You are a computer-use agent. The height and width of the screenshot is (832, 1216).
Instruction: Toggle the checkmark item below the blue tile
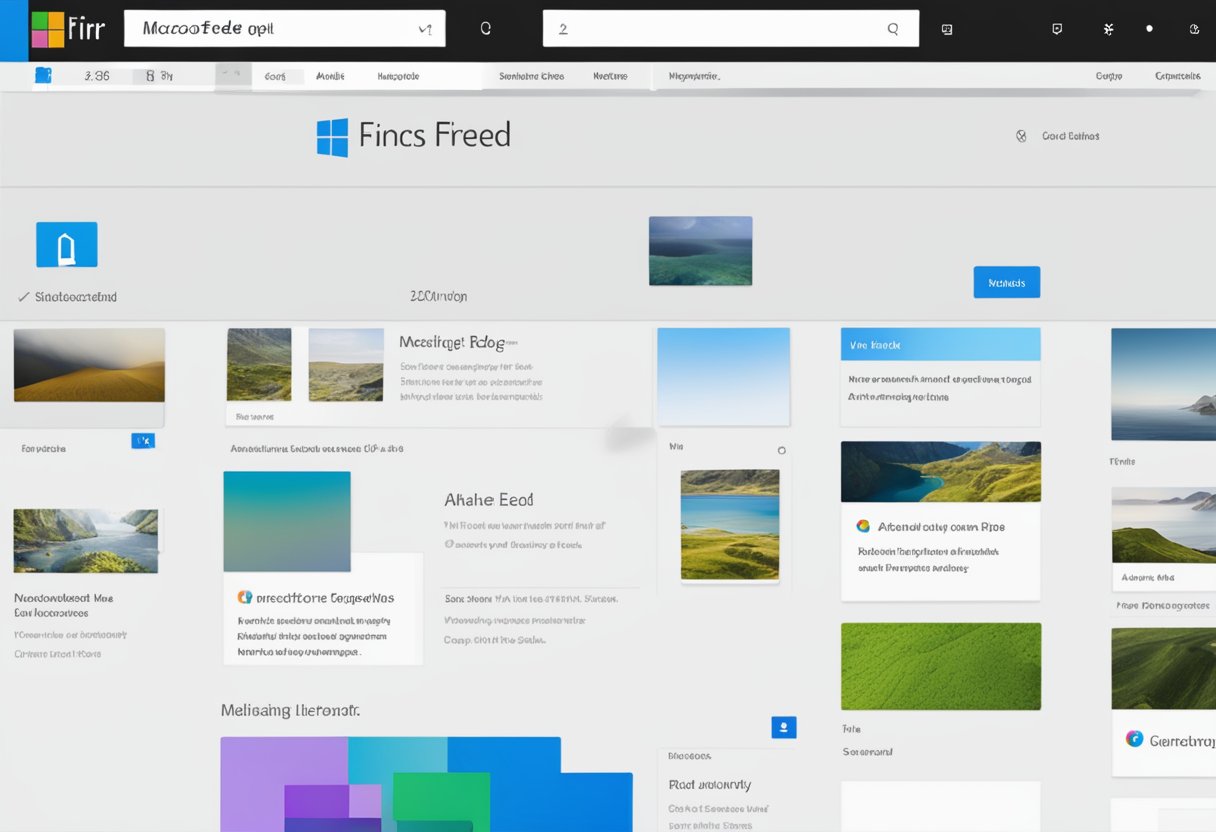tap(23, 297)
